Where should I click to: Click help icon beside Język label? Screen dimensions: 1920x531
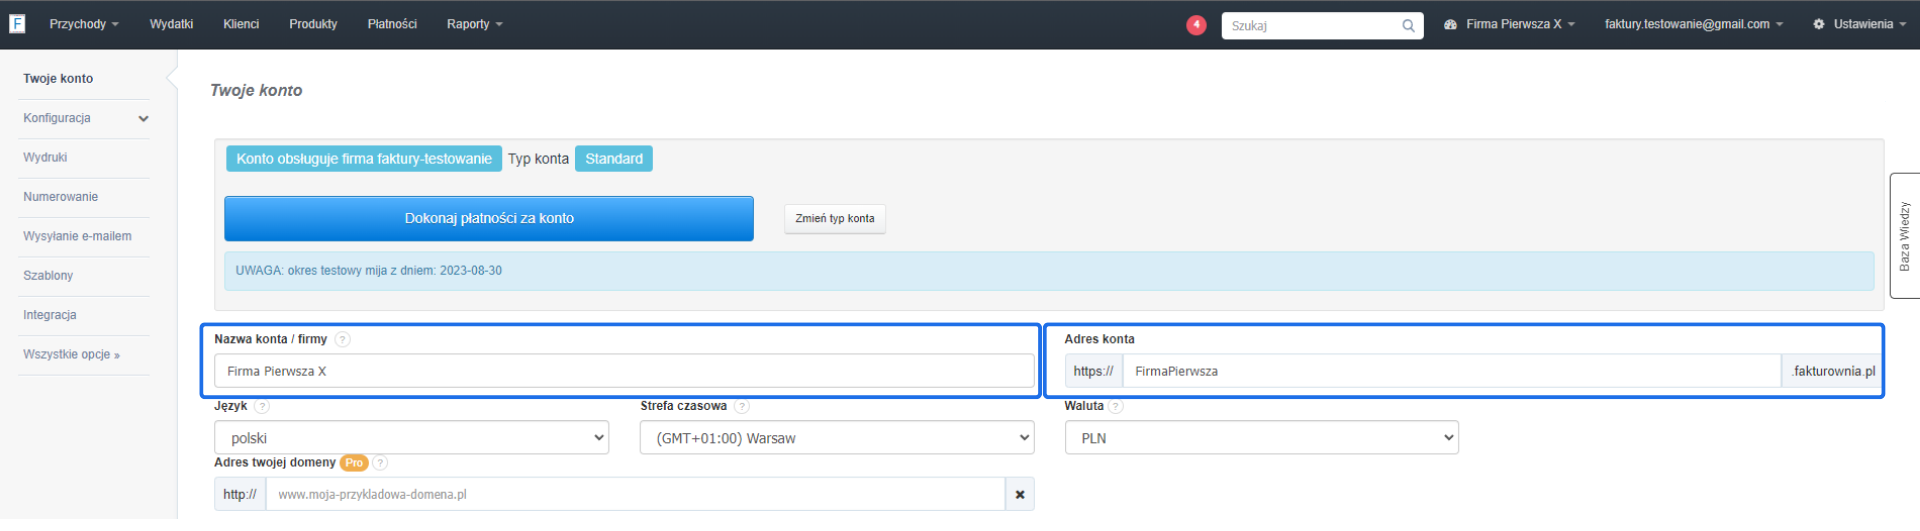pyautogui.click(x=262, y=407)
